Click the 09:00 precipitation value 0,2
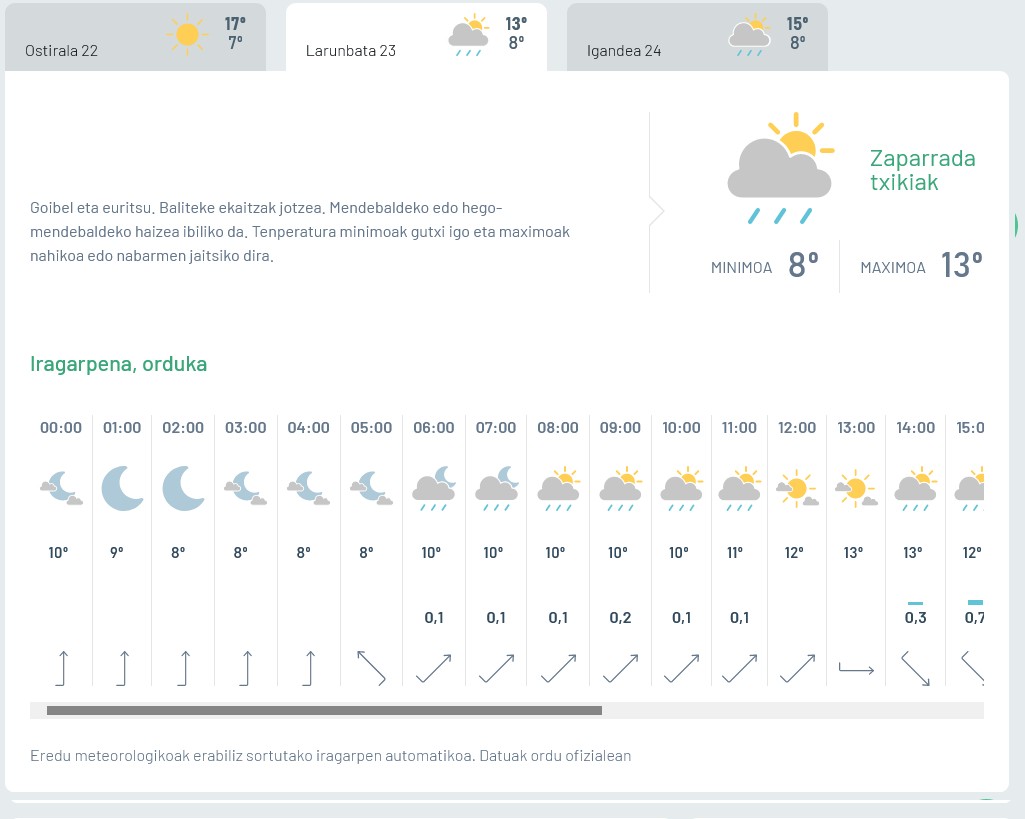The height and width of the screenshot is (819, 1025). pyautogui.click(x=620, y=617)
